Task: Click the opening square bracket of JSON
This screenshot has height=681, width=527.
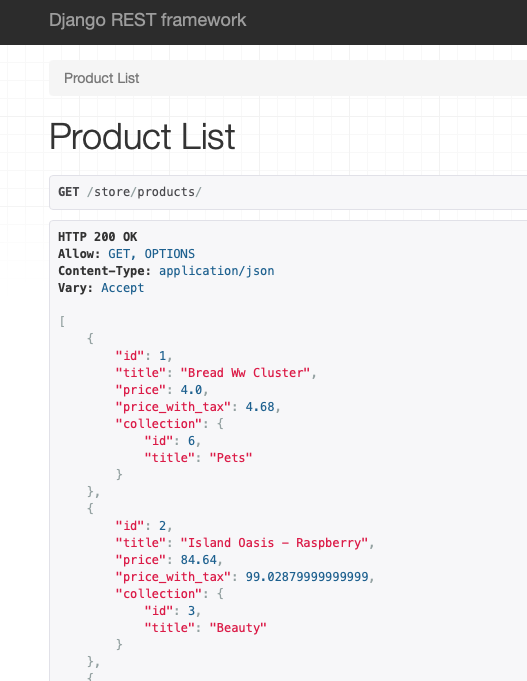Action: [x=62, y=321]
